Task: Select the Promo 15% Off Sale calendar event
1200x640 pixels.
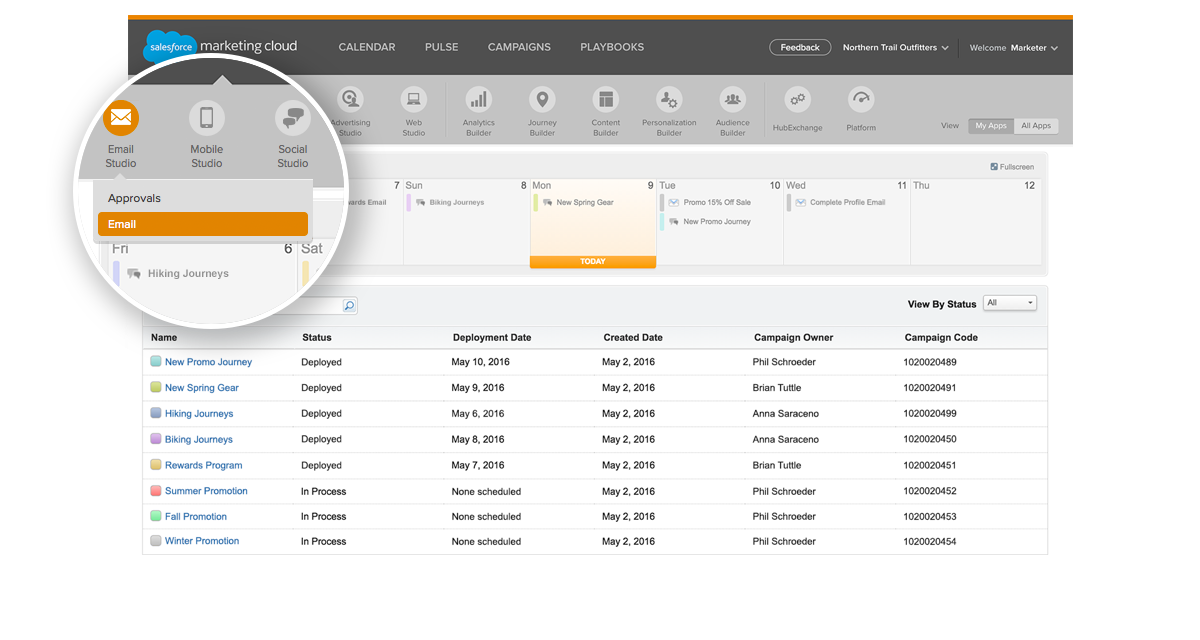Action: coord(716,202)
